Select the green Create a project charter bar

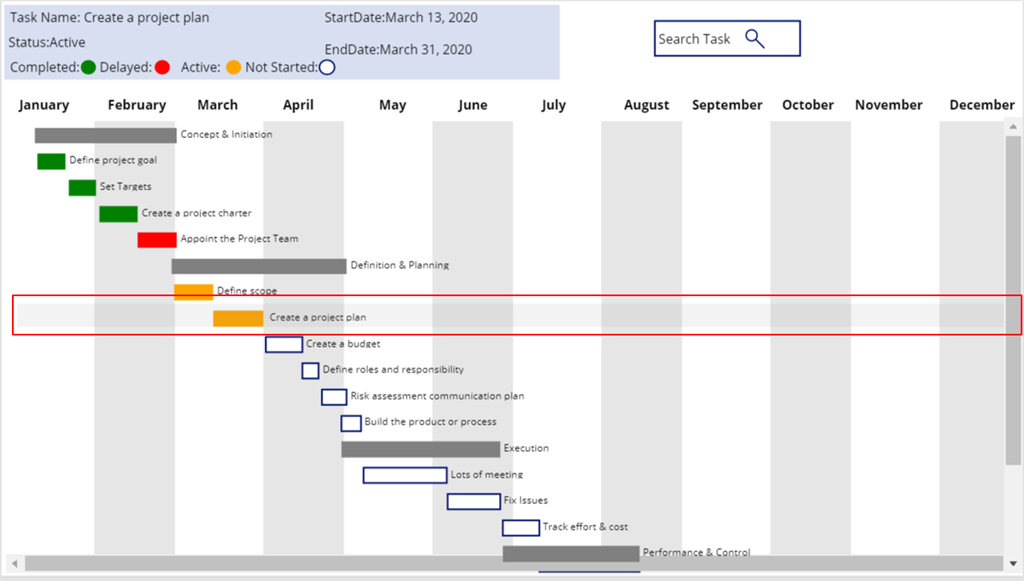coord(118,213)
